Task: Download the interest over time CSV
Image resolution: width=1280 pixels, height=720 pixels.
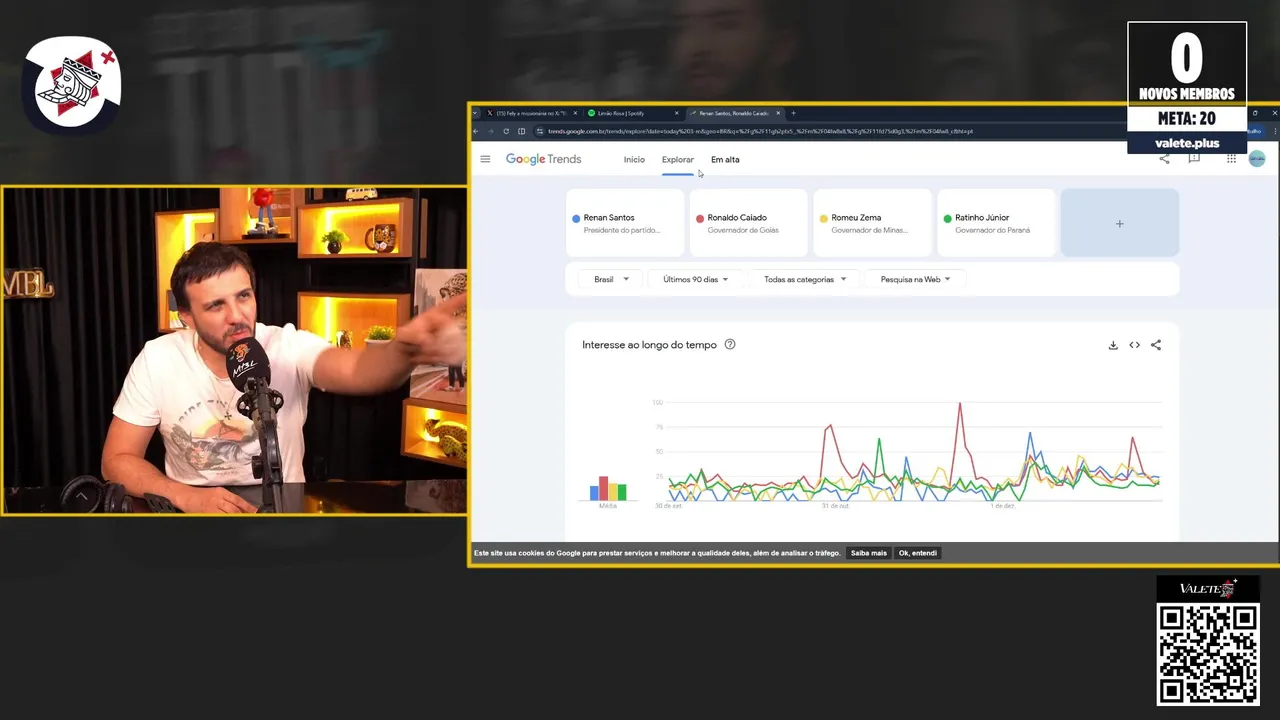Action: point(1113,345)
